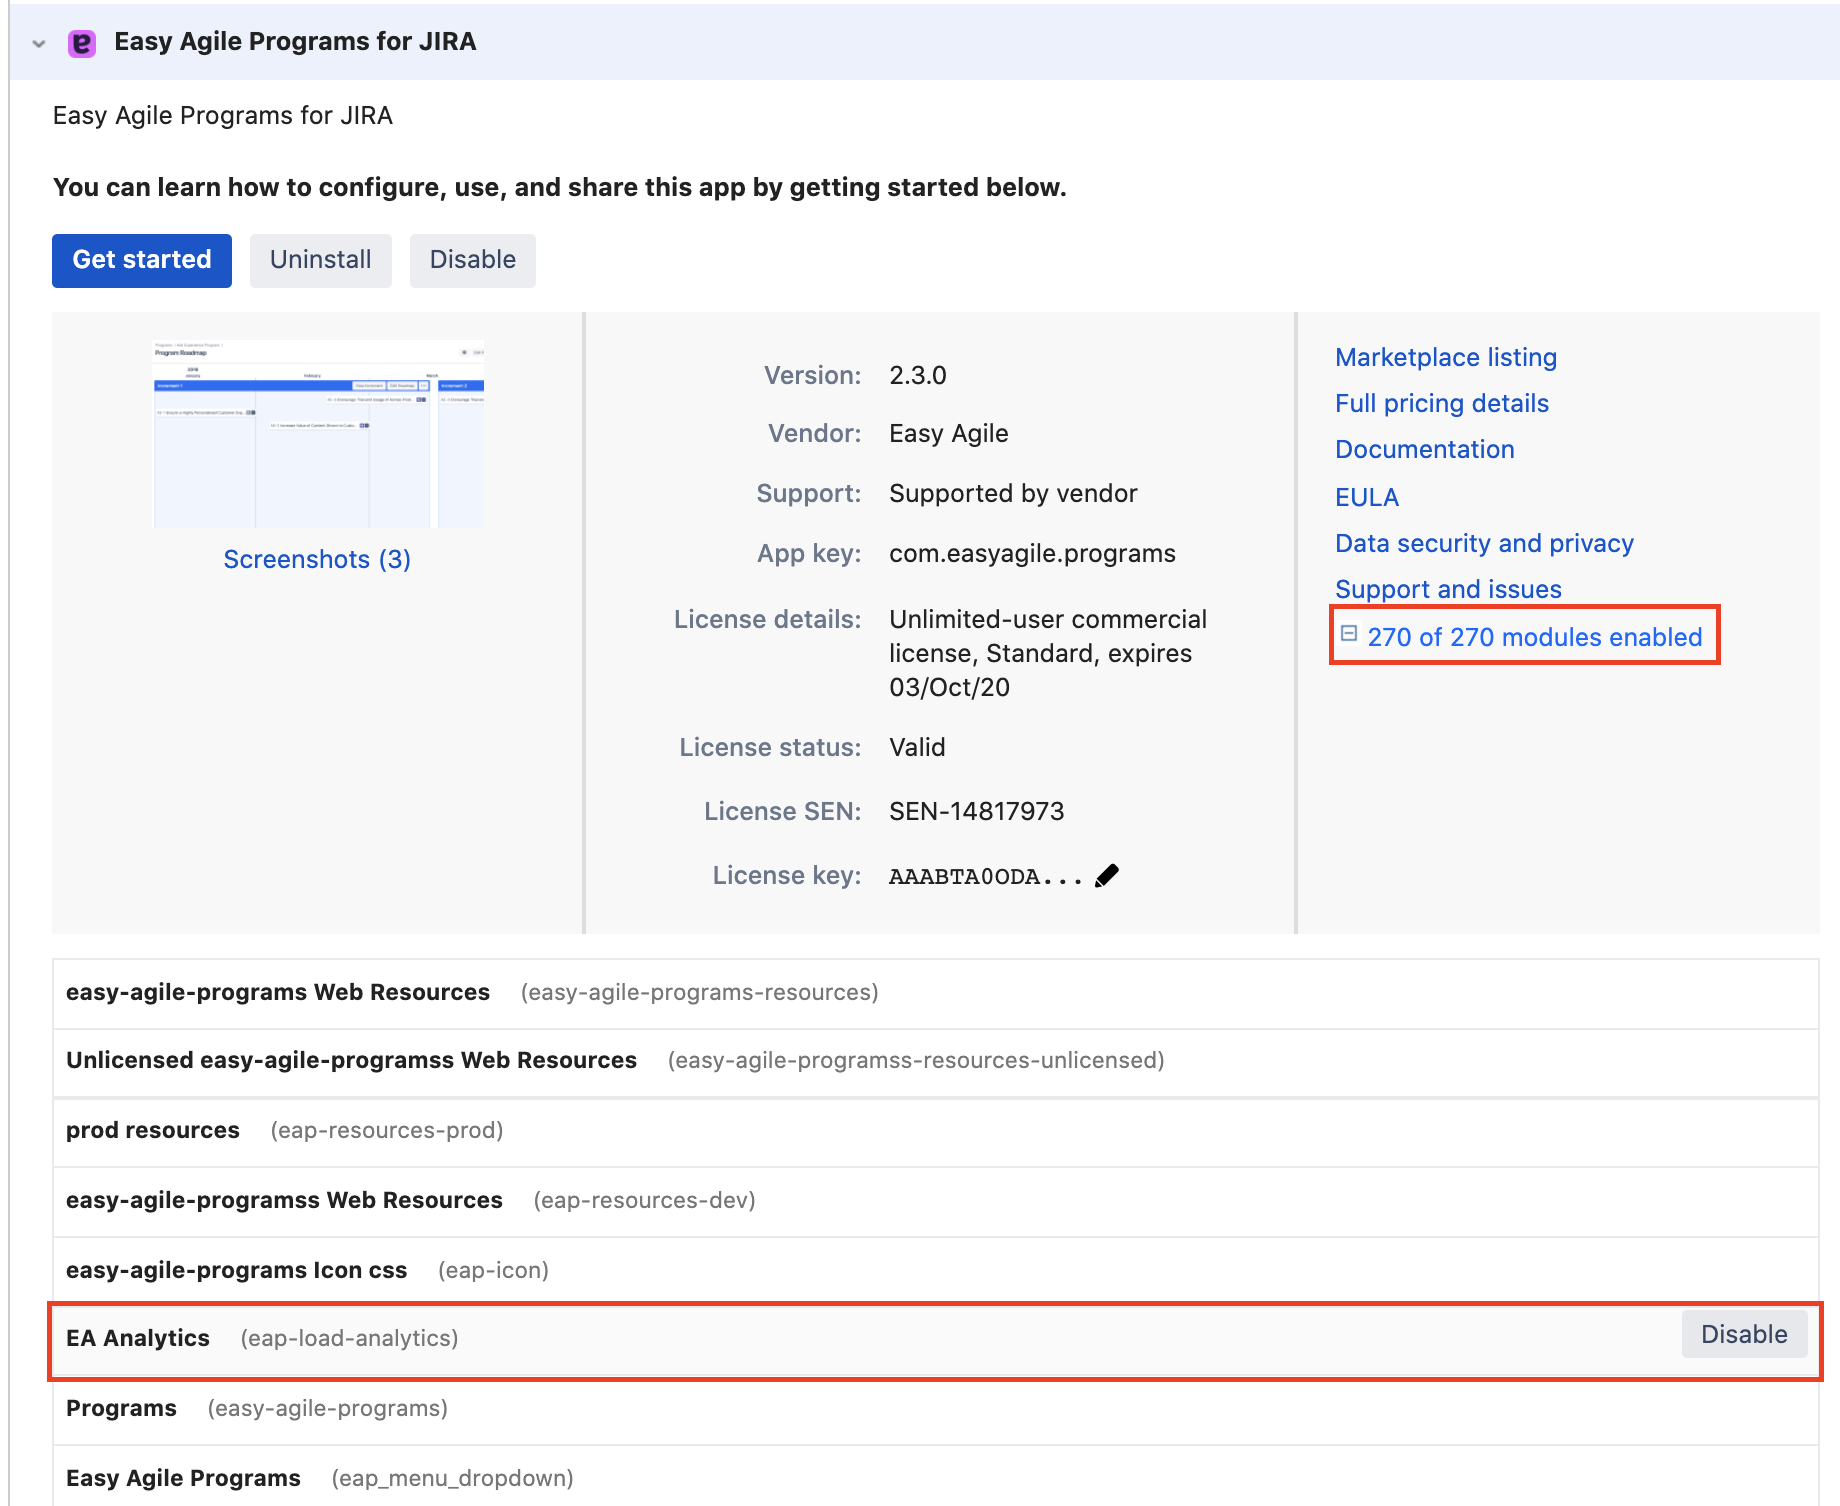
Task: Open Data security and privacy link
Action: 1484,543
